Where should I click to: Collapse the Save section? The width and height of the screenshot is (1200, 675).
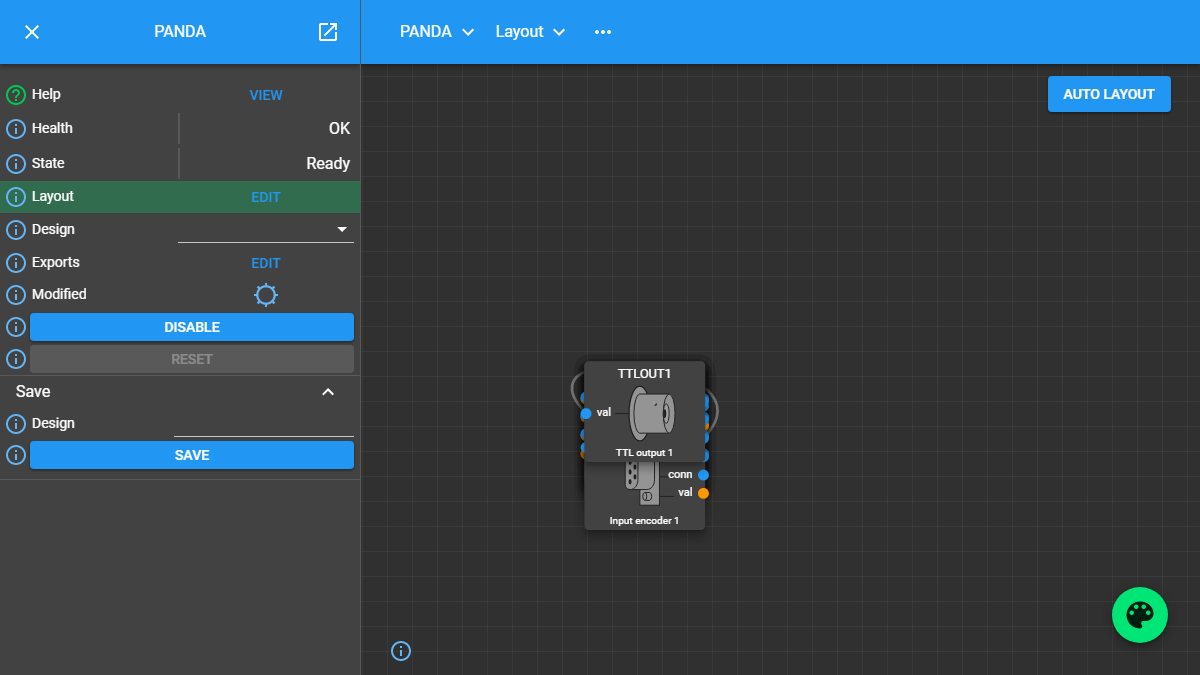(x=328, y=392)
